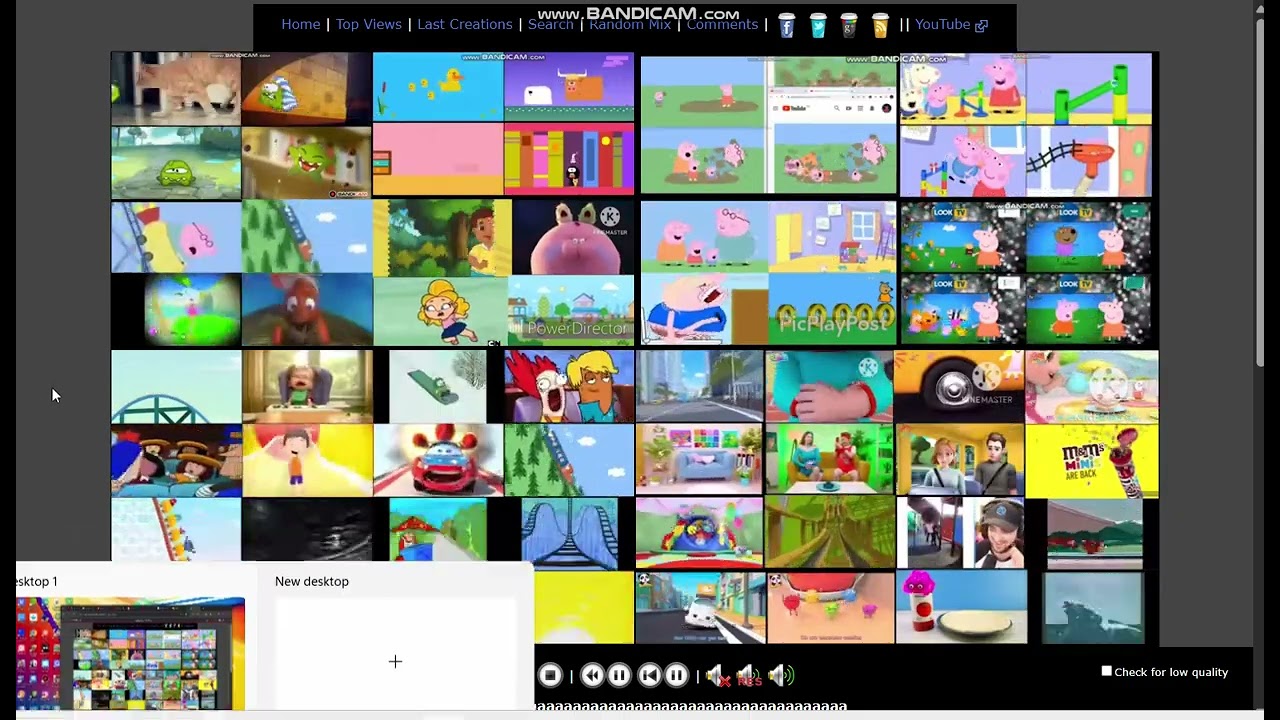Click the Twitter coffee-cup icon
Viewport: 1280px width, 720px height.
tap(818, 25)
